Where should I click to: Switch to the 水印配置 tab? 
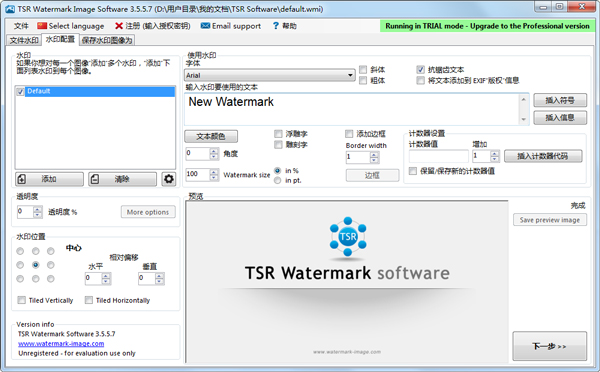tap(60, 39)
